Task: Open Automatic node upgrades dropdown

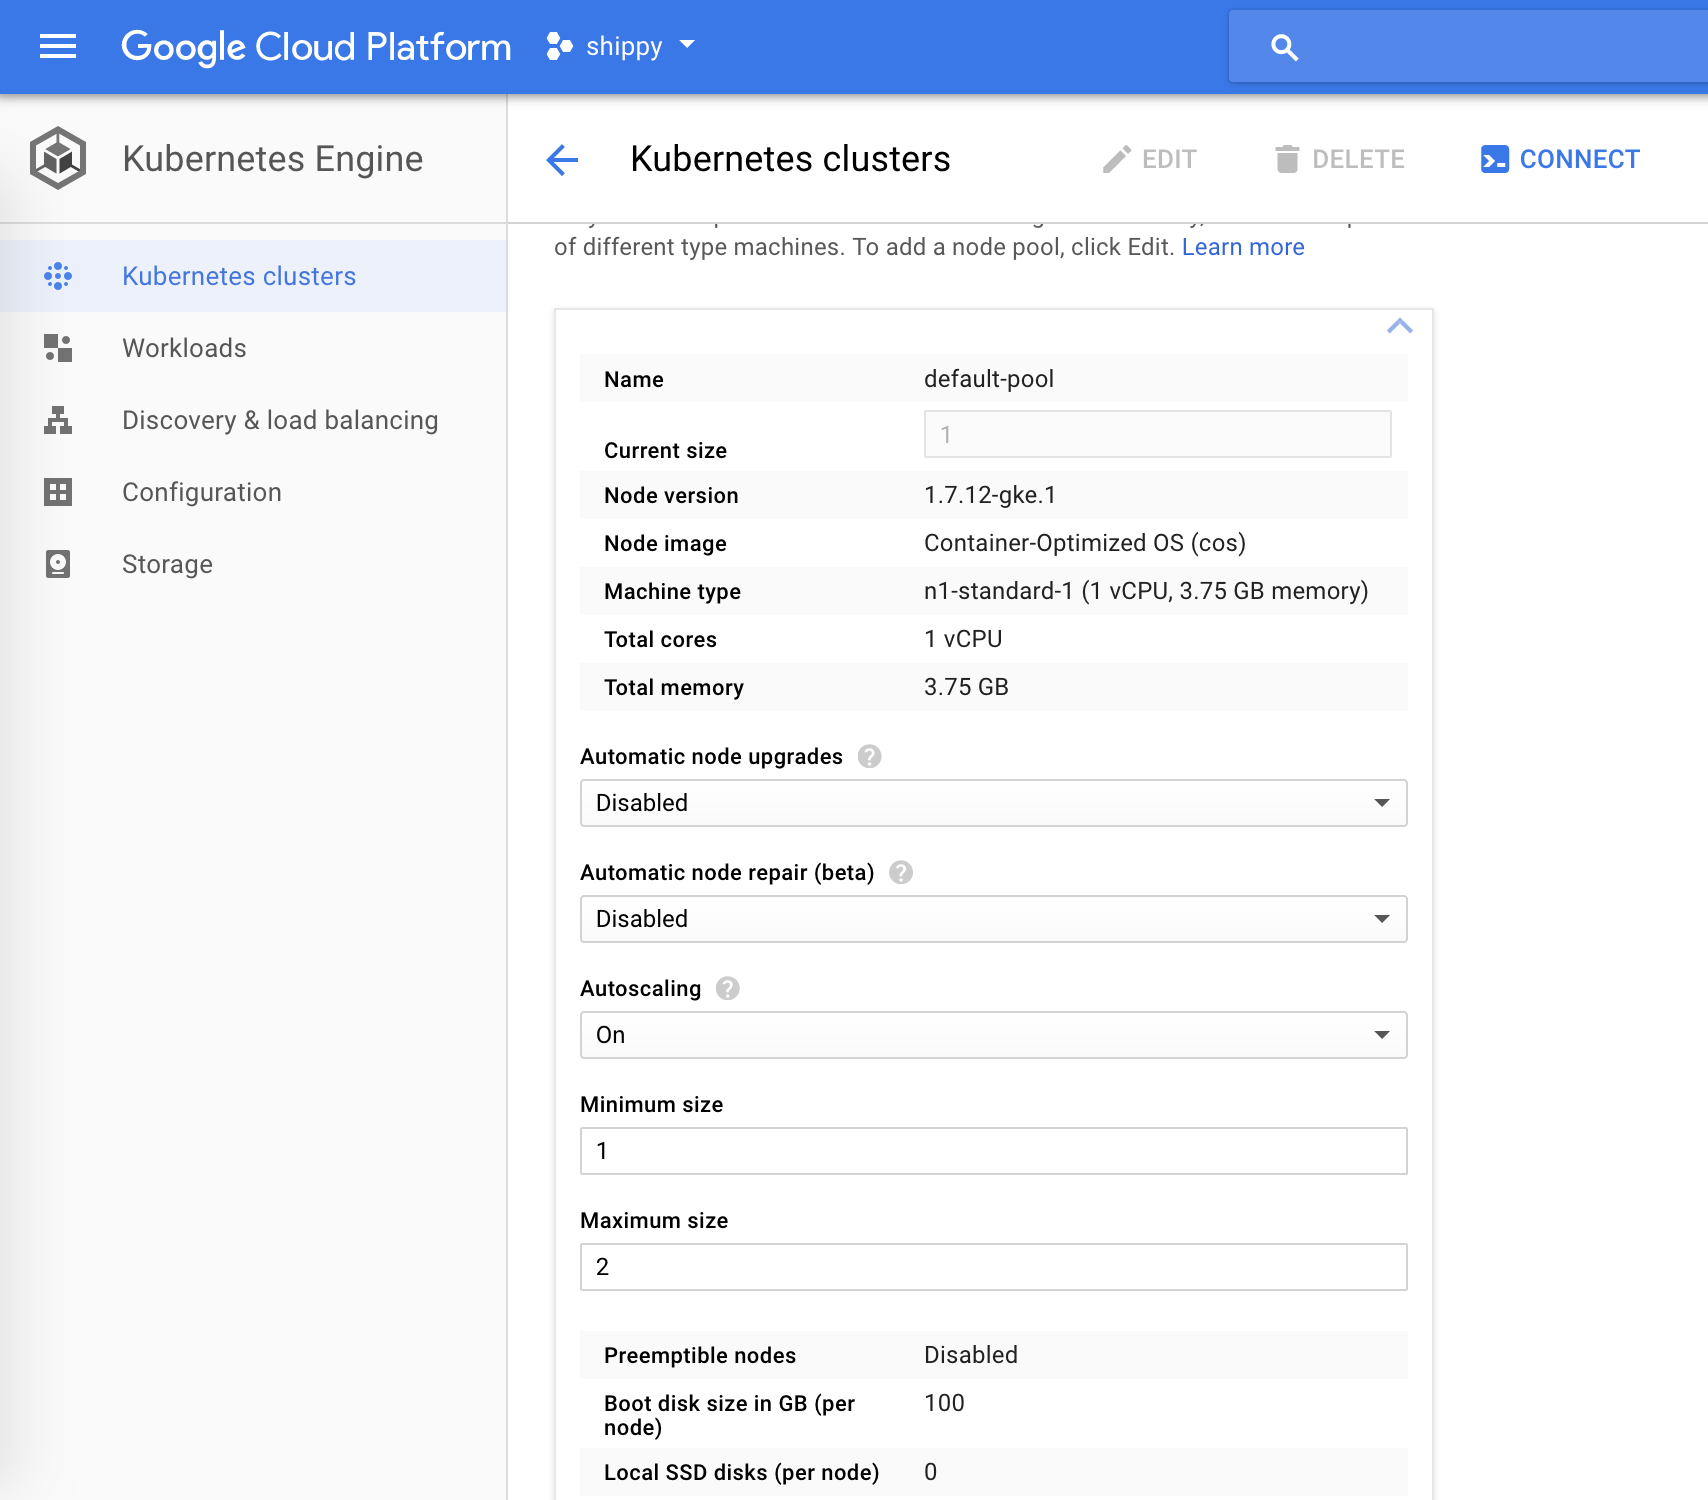Action: pyautogui.click(x=993, y=803)
